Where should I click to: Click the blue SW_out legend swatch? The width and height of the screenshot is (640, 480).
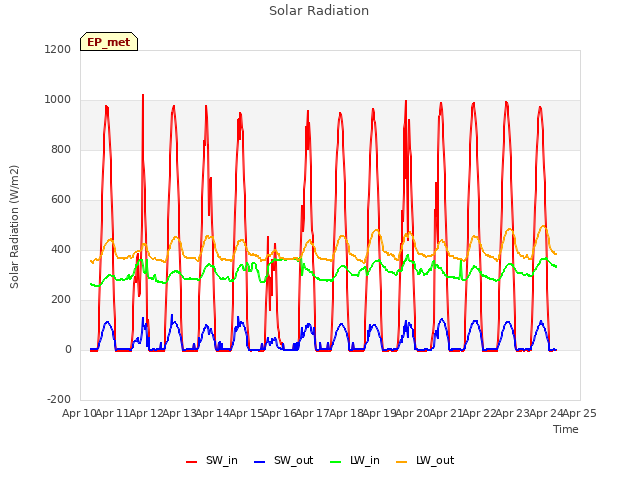point(260,462)
